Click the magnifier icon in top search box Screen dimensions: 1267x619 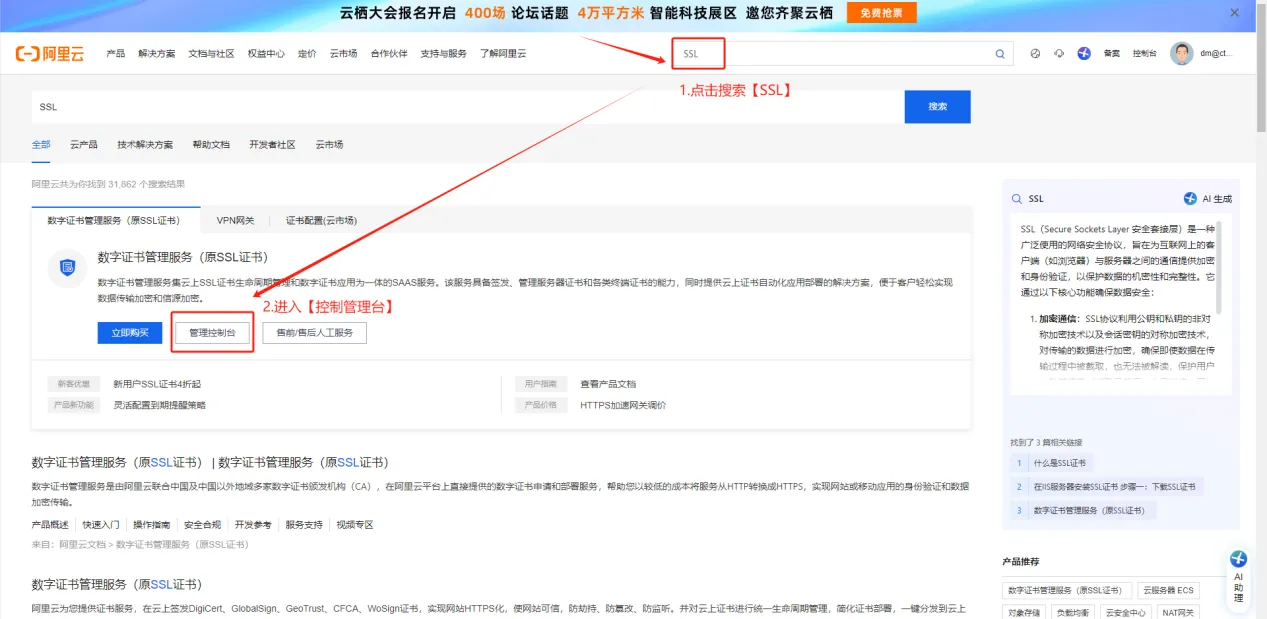(x=999, y=54)
